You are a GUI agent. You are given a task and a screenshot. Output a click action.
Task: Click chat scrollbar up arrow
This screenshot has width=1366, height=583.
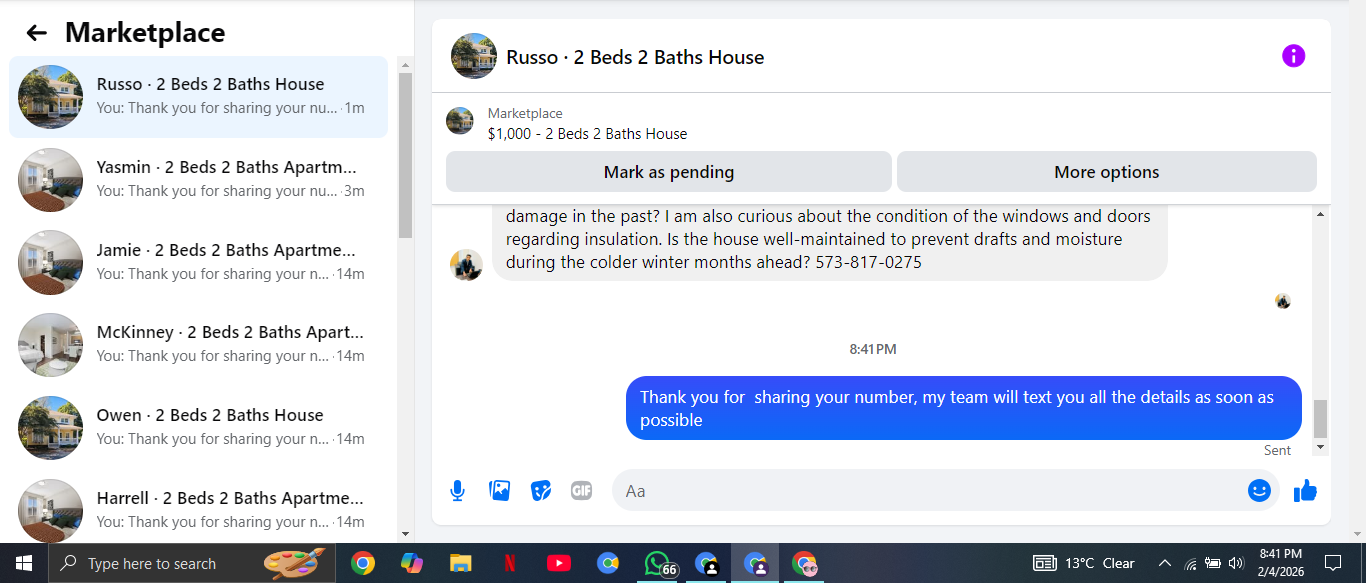click(1320, 214)
